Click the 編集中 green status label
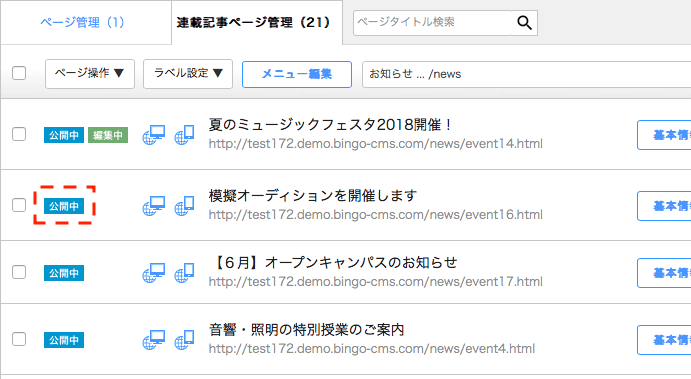Viewport: 691px width, 379px height. (108, 135)
